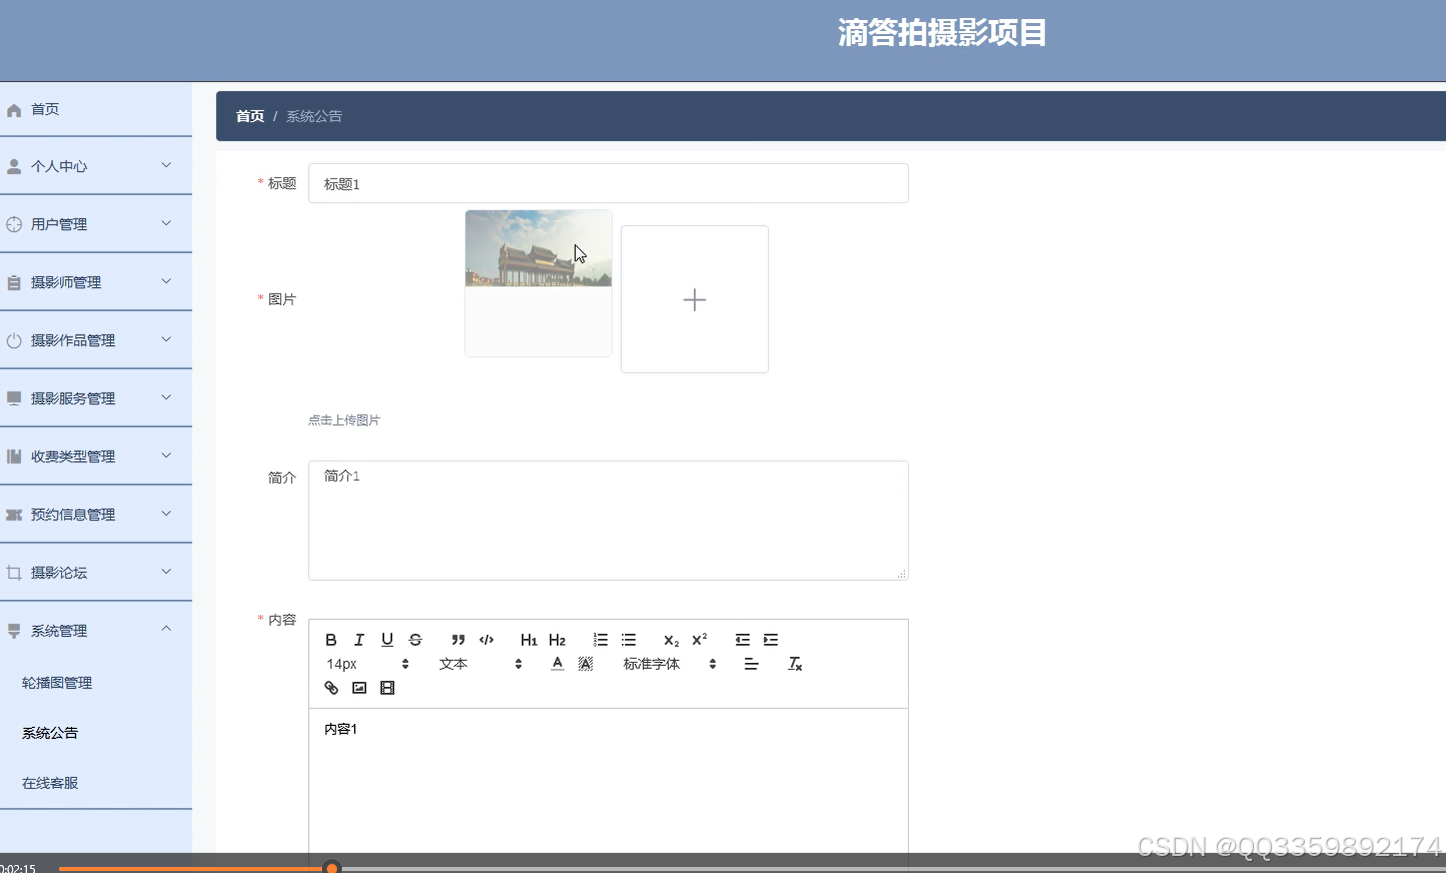Open the text color picker

click(x=557, y=664)
